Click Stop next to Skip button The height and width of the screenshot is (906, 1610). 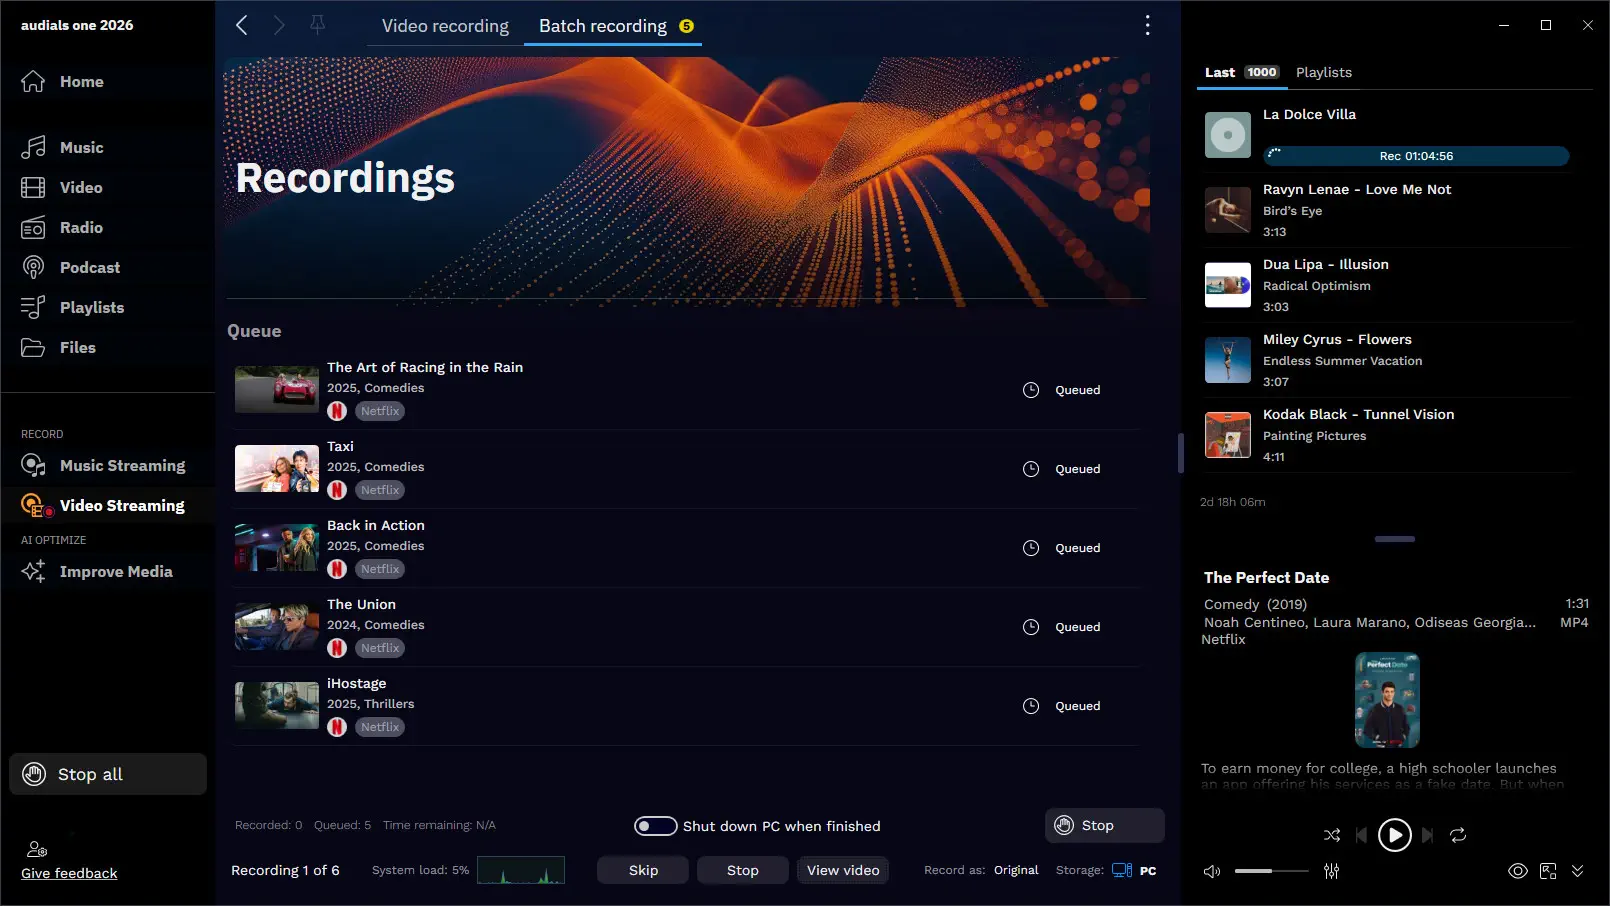click(x=742, y=870)
